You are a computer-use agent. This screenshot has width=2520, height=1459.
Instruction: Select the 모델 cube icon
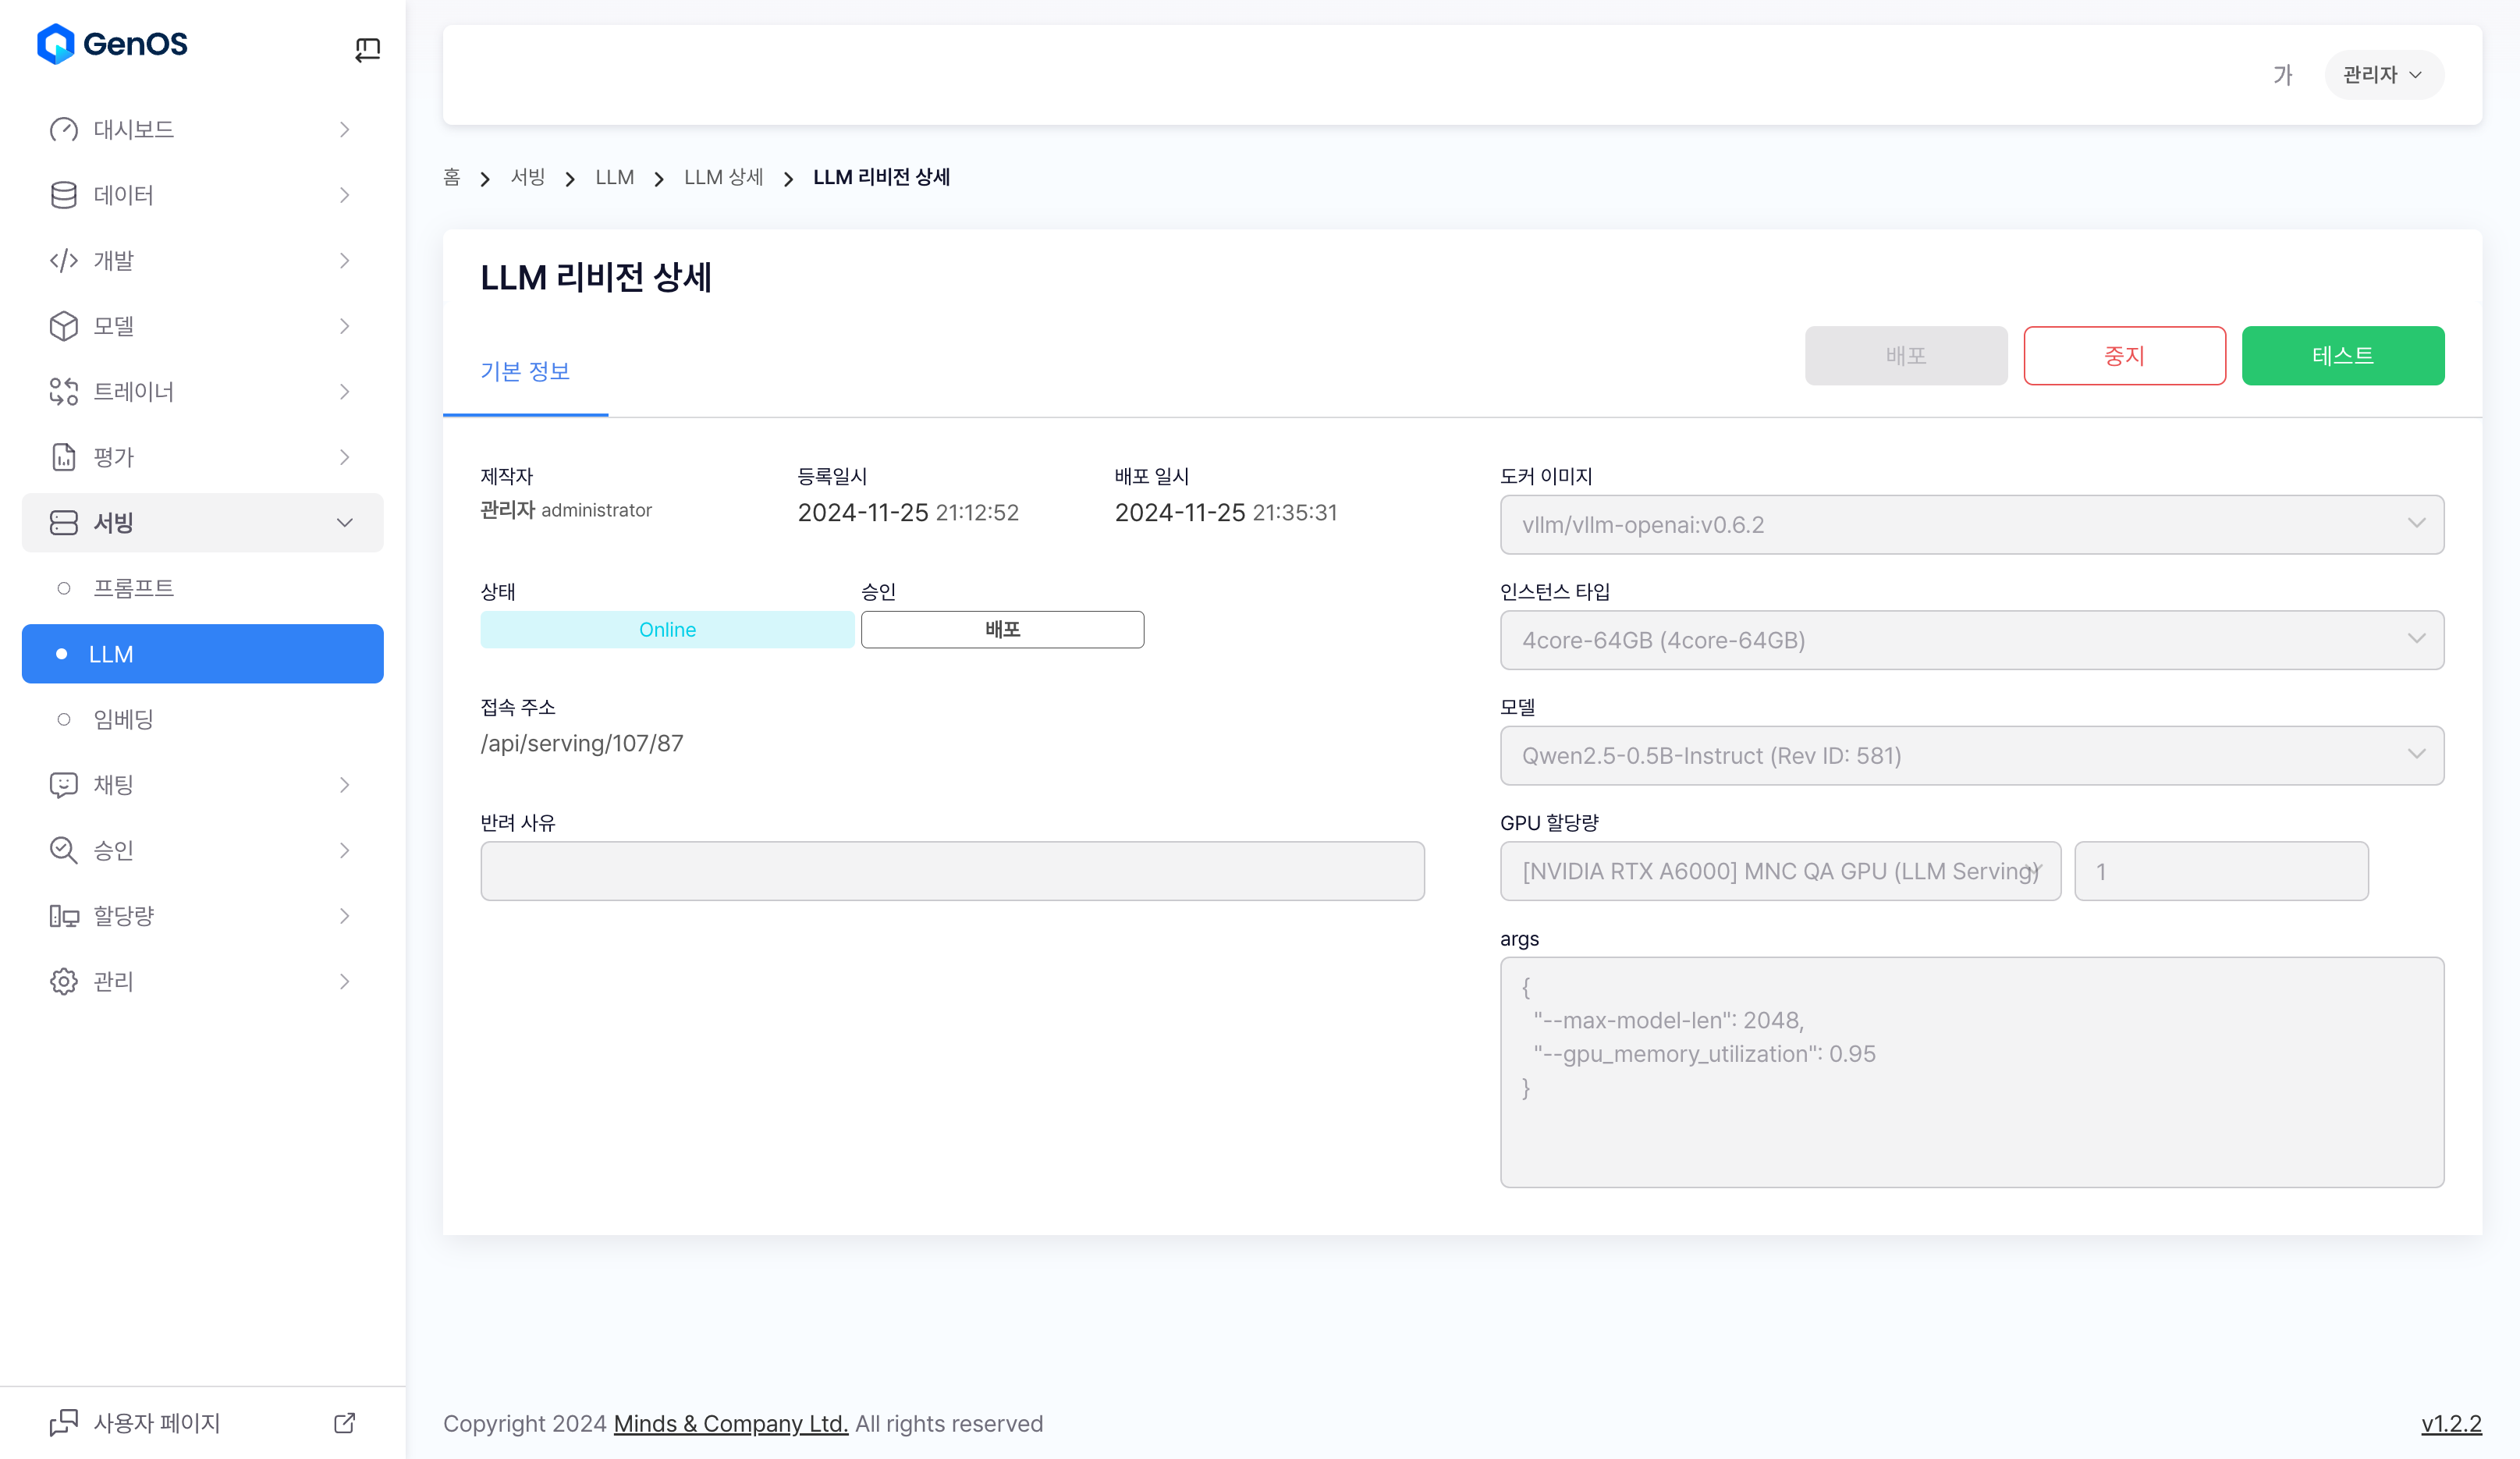[x=63, y=326]
